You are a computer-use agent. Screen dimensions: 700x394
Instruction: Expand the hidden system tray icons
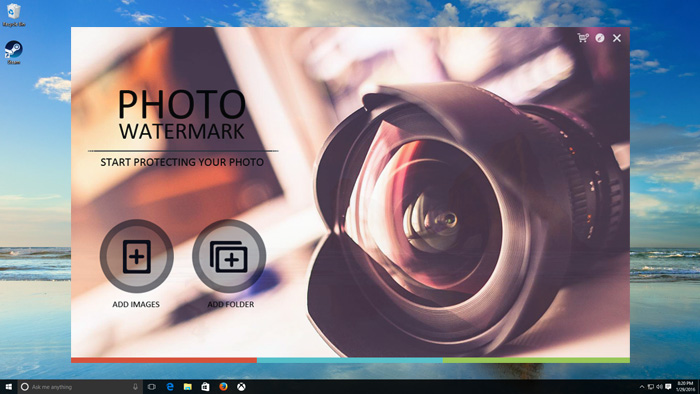(x=642, y=387)
